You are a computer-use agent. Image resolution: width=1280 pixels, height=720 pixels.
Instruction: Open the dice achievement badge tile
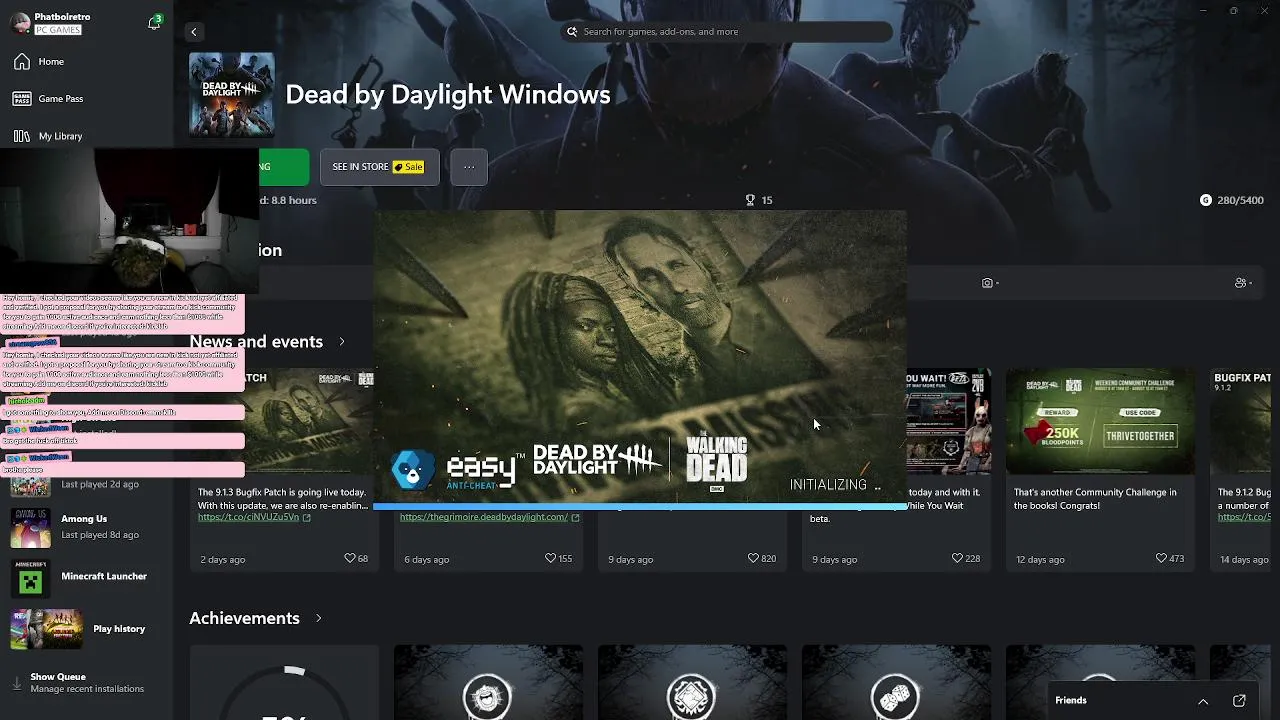pyautogui.click(x=896, y=683)
